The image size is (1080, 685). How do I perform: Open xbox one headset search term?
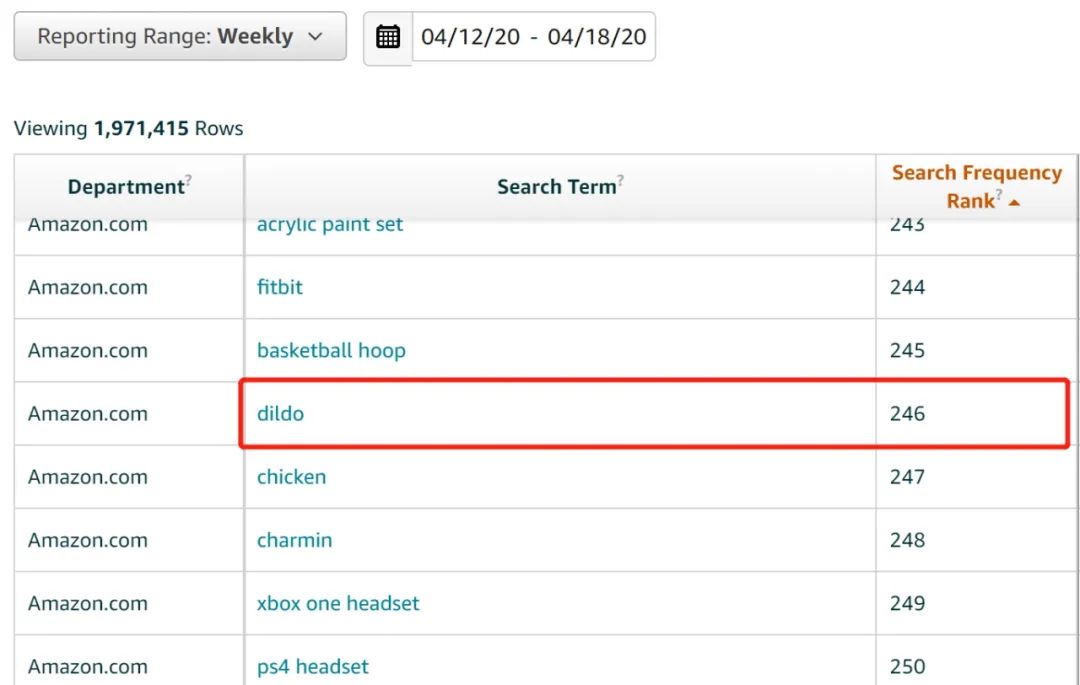pyautogui.click(x=338, y=603)
